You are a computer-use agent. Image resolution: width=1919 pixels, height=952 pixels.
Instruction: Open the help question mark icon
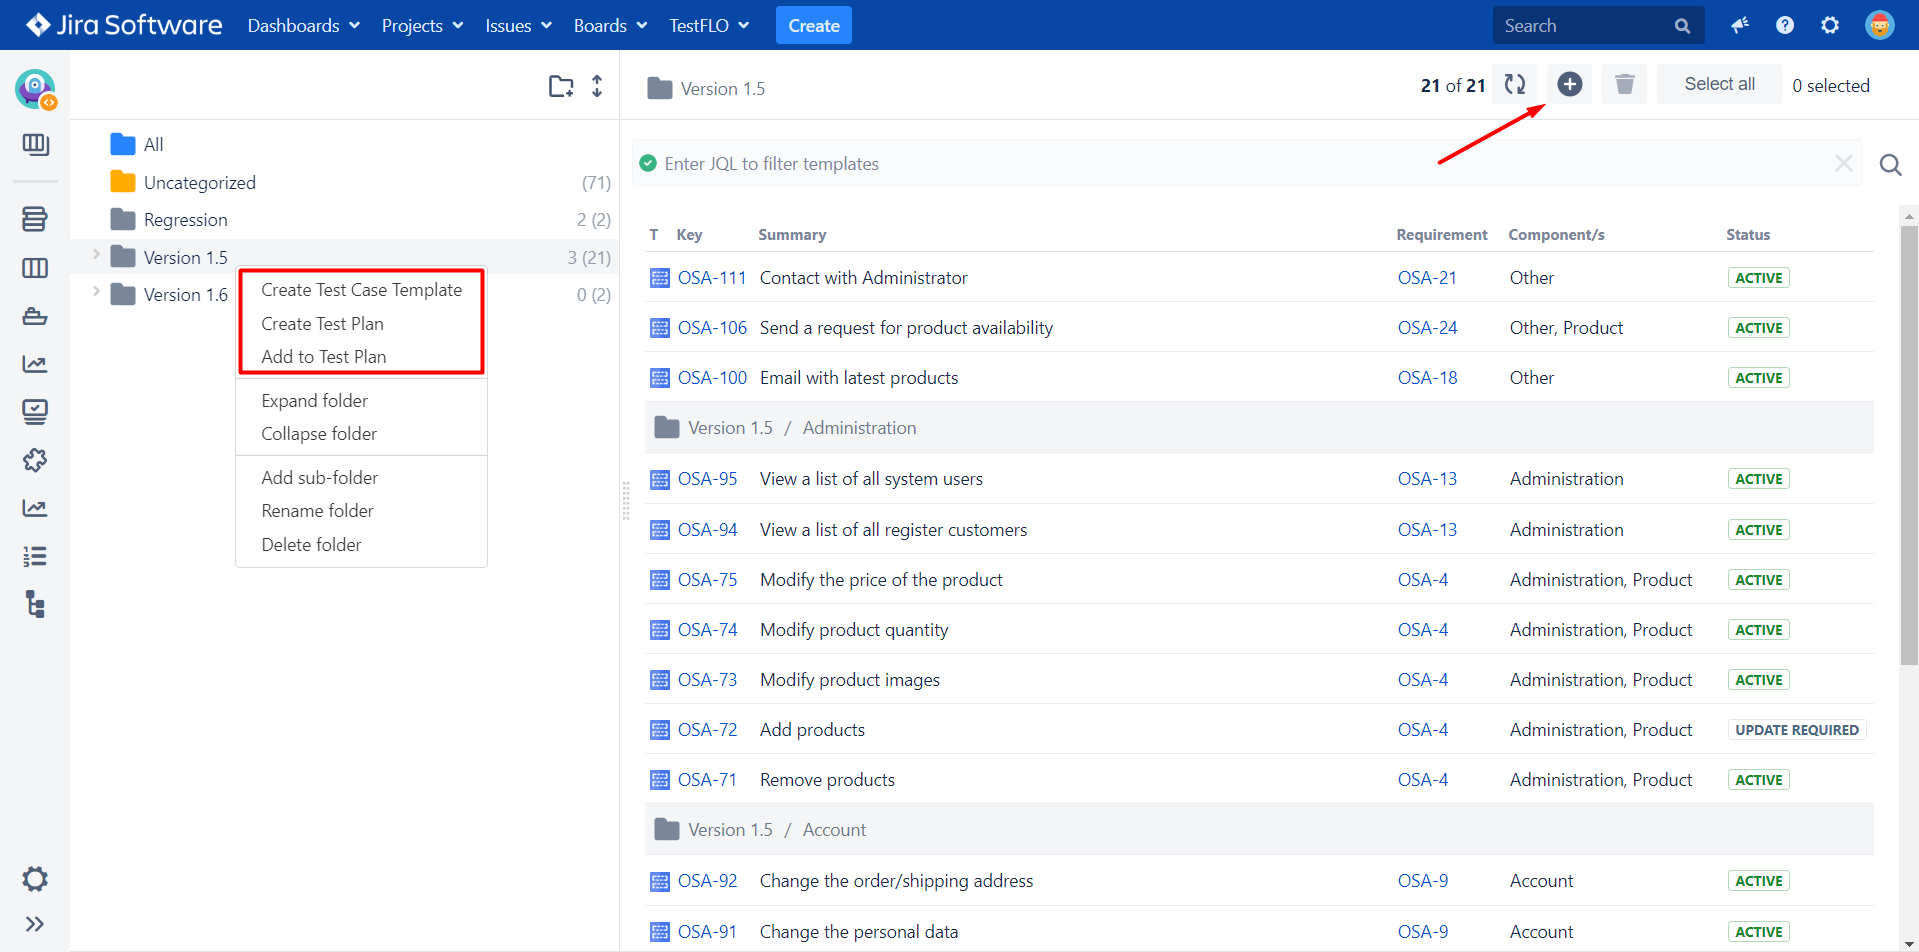click(x=1785, y=25)
